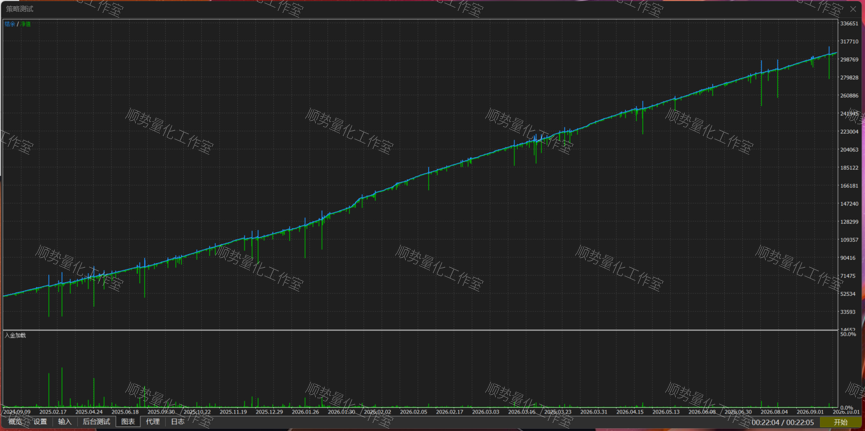Click the 260886 y-axis value

click(849, 95)
